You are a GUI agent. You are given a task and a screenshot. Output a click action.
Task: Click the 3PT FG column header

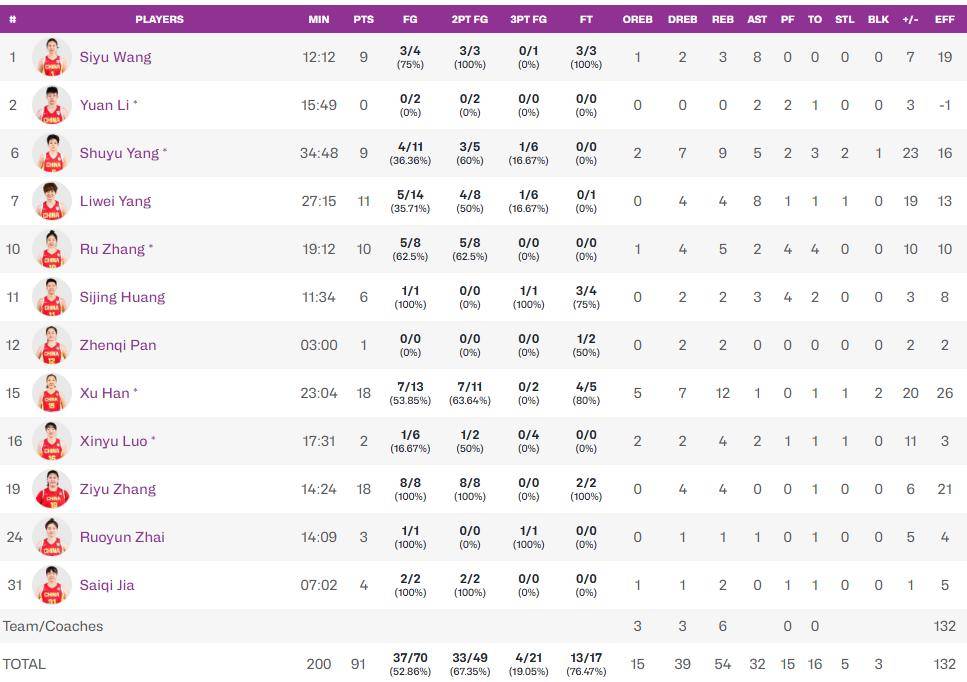point(528,19)
